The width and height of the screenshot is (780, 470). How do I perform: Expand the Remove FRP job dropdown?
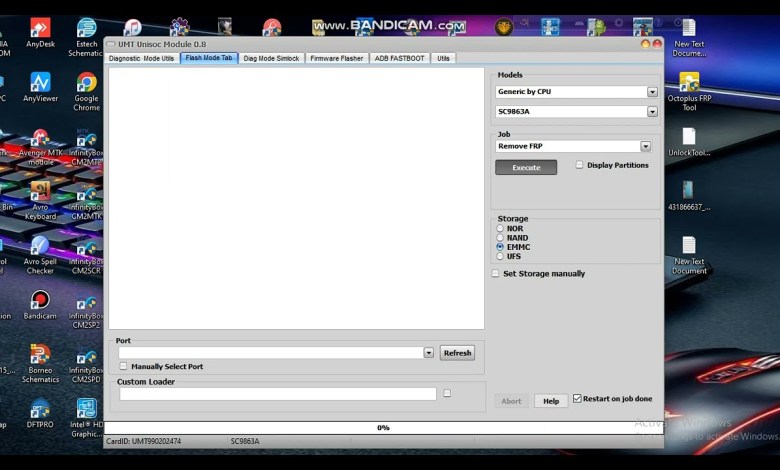[x=645, y=146]
